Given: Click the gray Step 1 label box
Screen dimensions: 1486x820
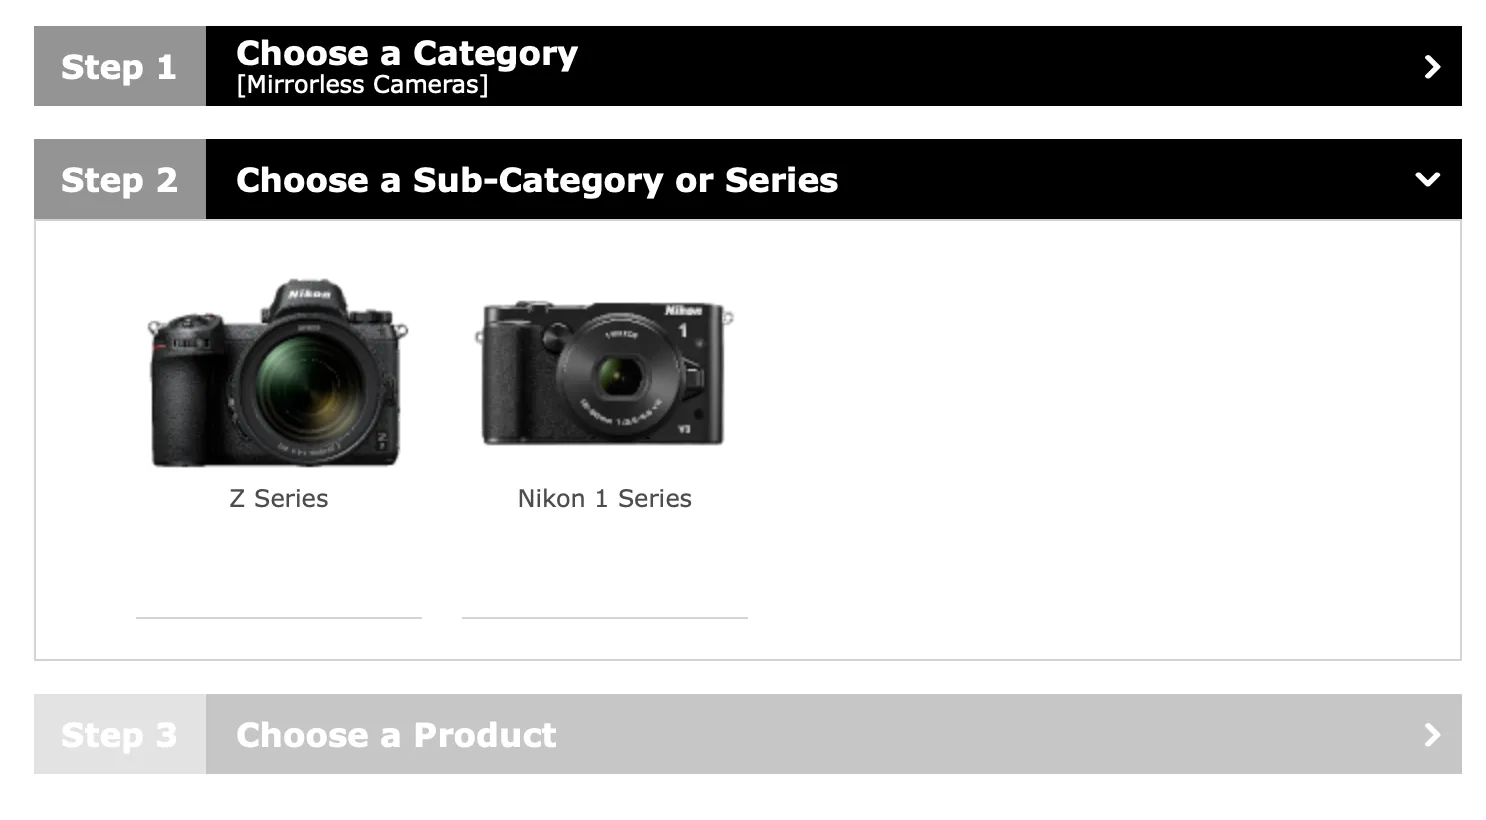Looking at the screenshot, I should (x=120, y=66).
